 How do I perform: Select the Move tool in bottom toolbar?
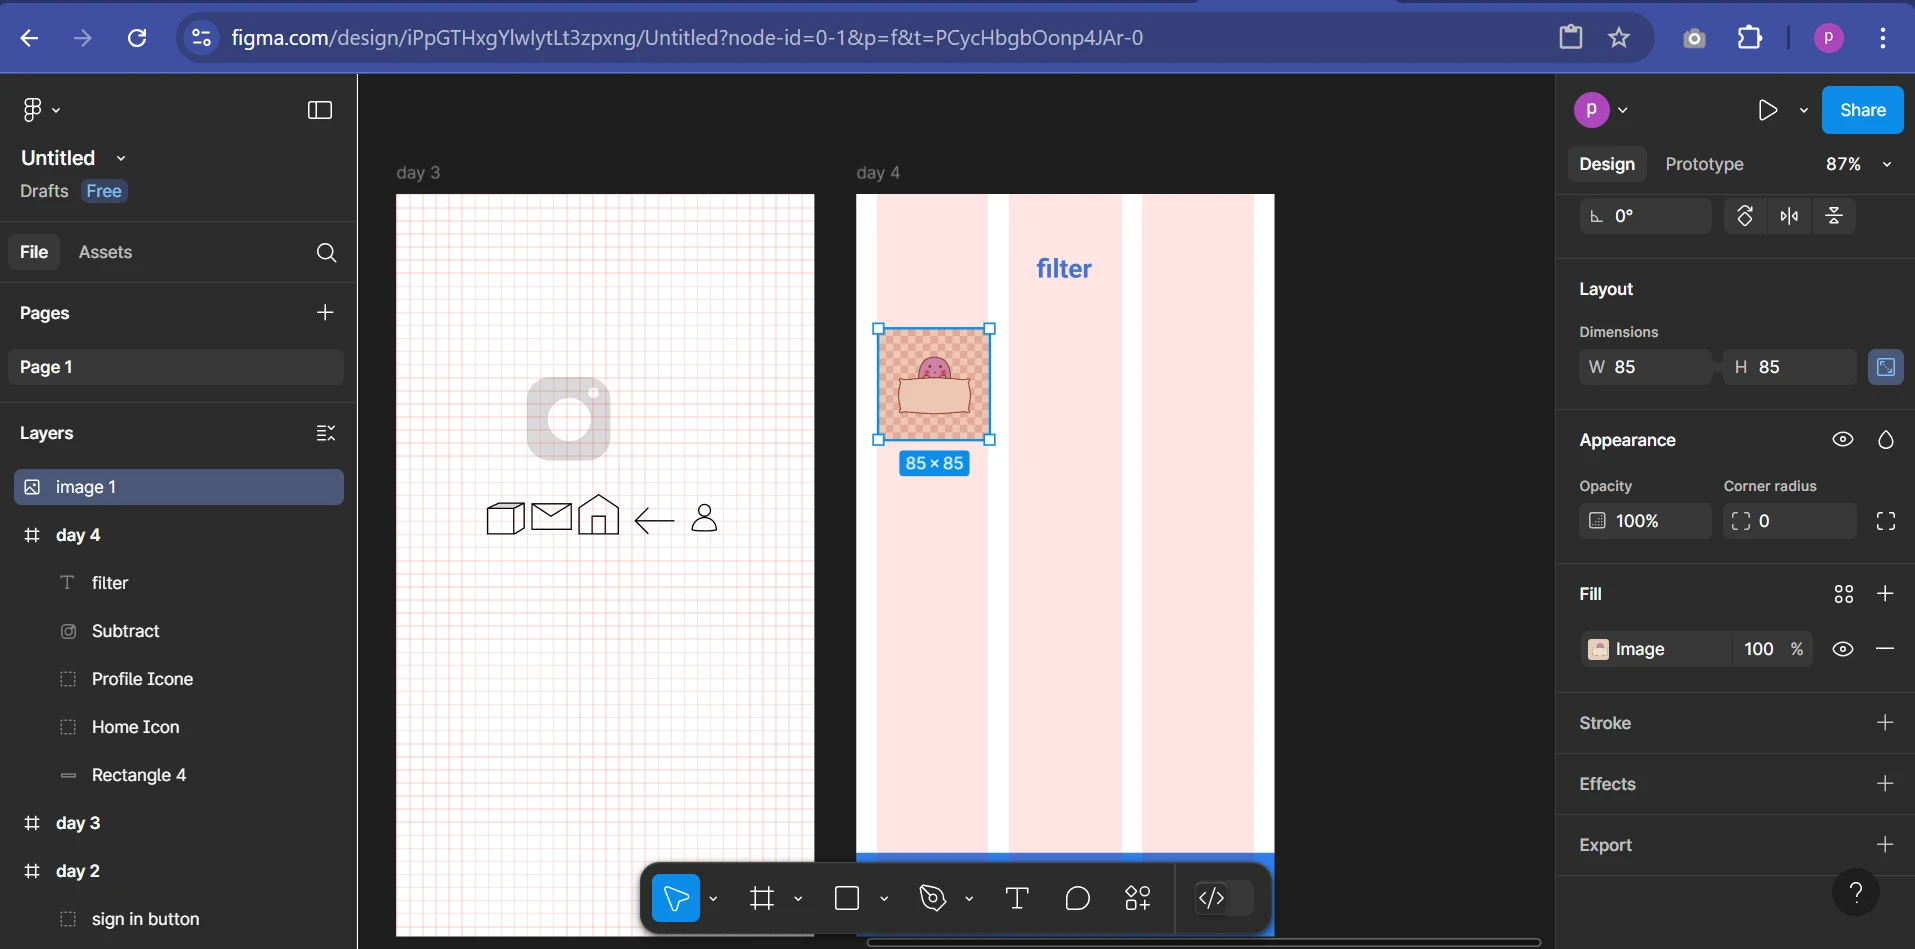point(676,898)
